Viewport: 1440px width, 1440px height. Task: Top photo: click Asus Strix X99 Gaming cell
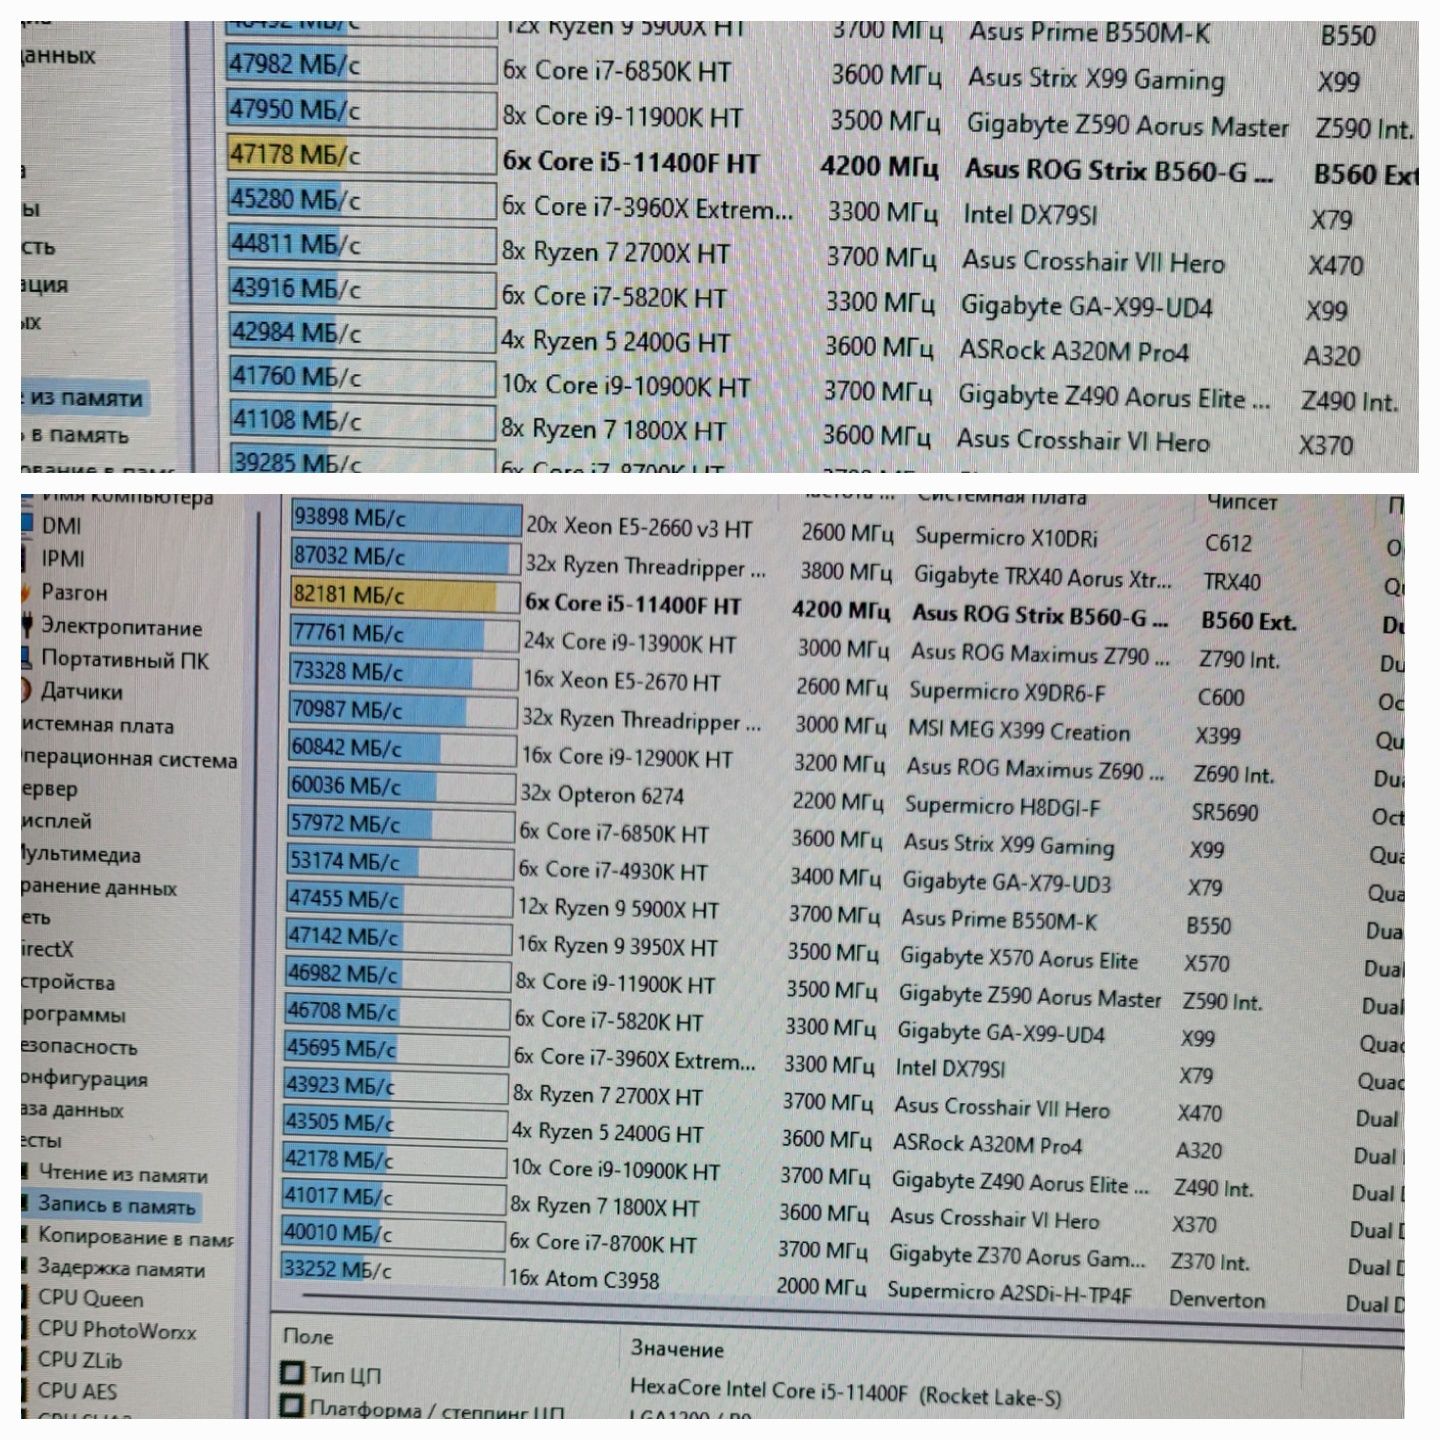(1095, 78)
